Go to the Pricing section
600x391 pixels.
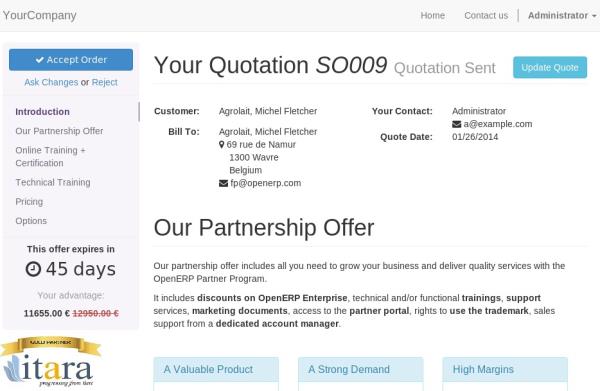(x=29, y=202)
